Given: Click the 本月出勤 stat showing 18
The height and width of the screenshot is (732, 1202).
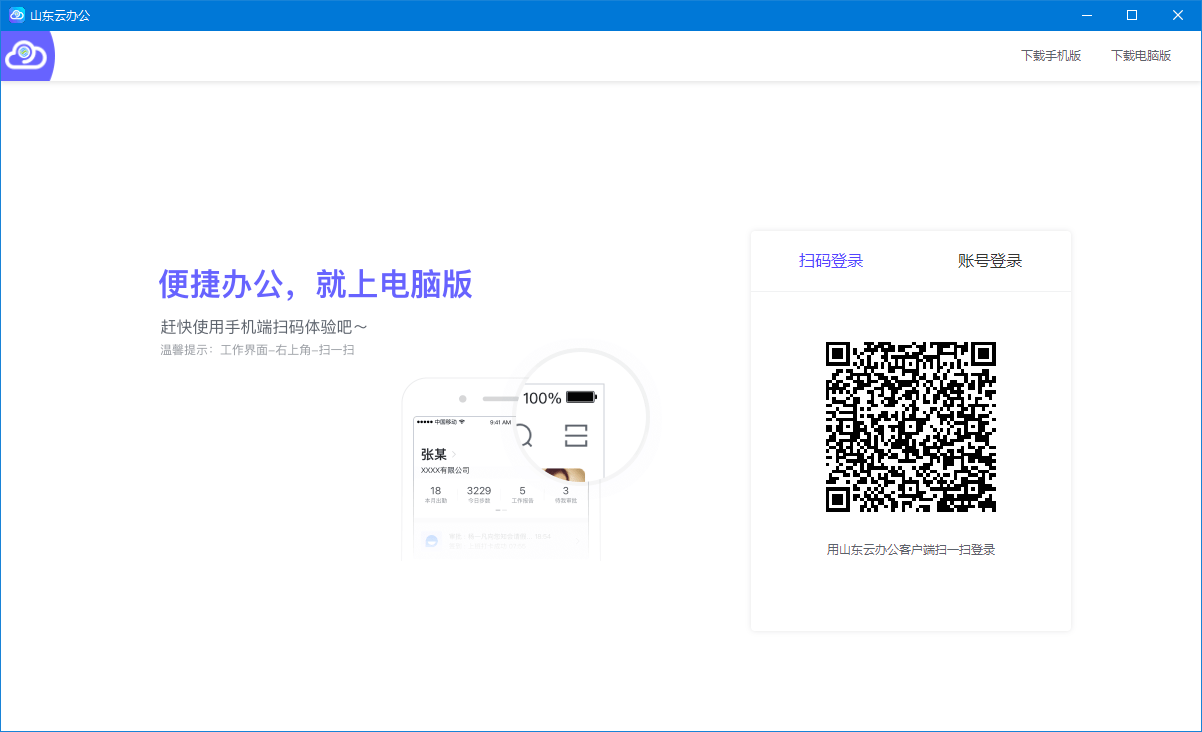Looking at the screenshot, I should pos(436,494).
